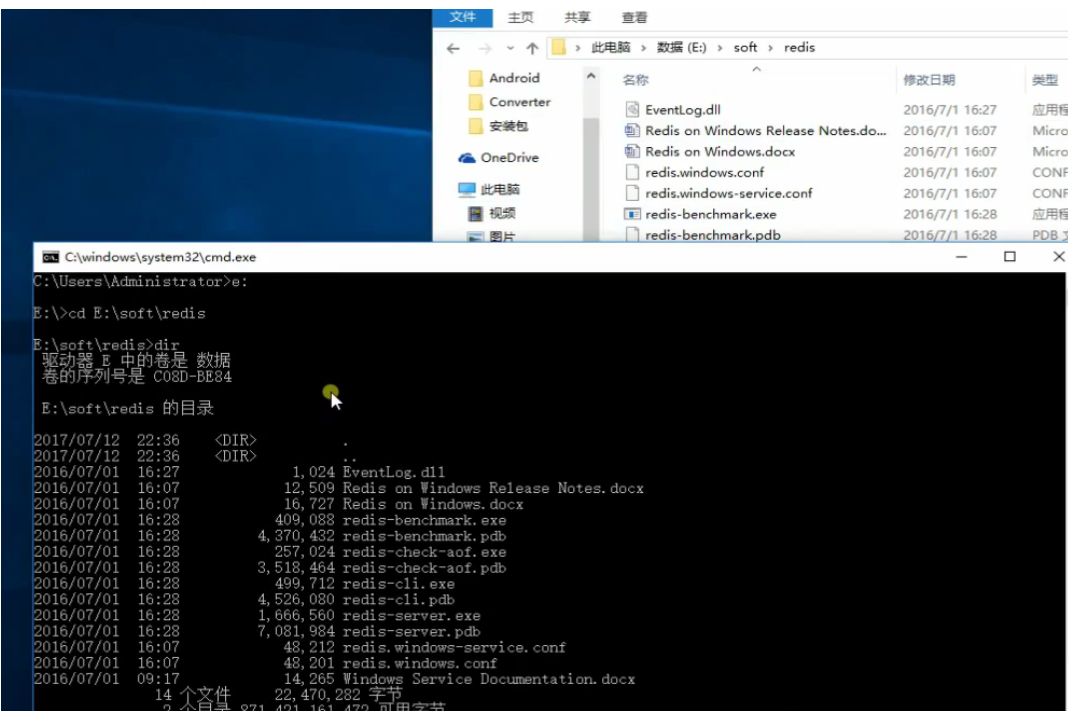
Task: Select 视频 in navigation pane
Action: click(502, 213)
